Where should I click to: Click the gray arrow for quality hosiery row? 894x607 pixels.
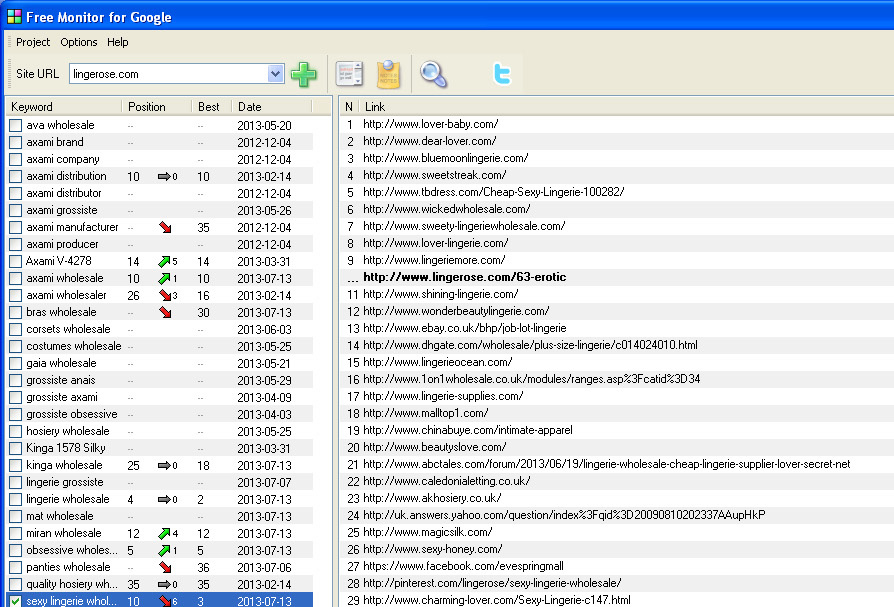click(164, 584)
